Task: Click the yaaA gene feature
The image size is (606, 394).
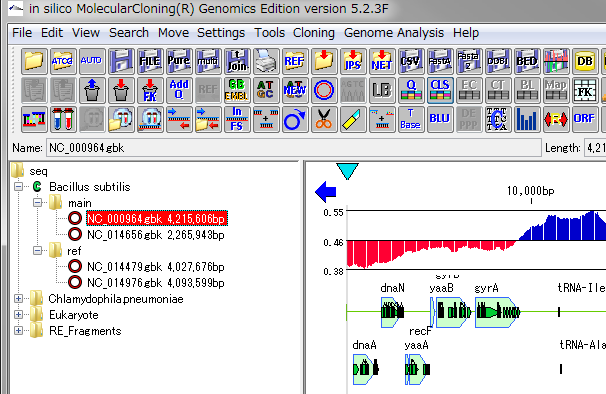Action: (x=417, y=369)
